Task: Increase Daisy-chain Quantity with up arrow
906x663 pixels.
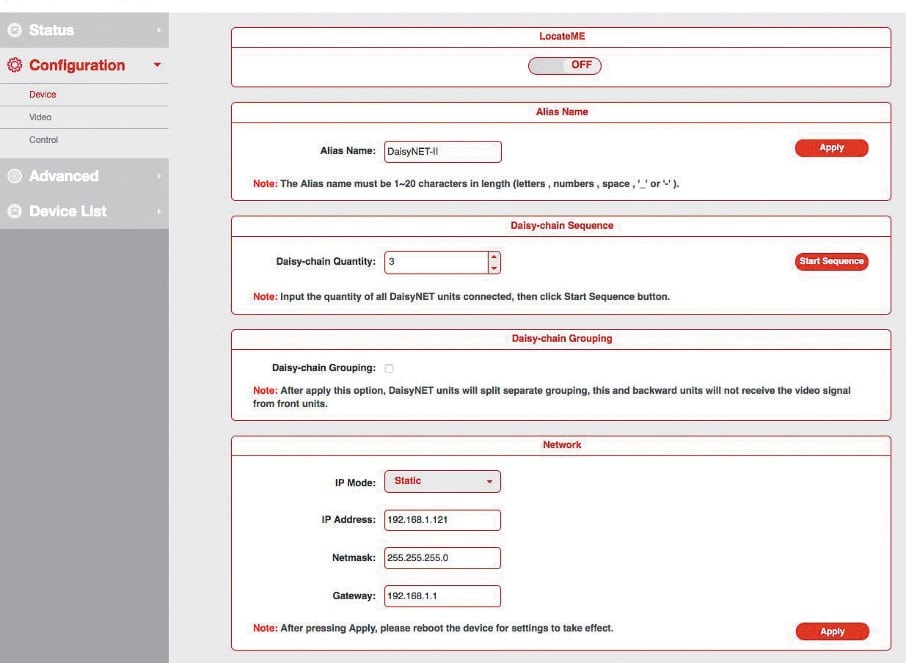Action: 493,256
